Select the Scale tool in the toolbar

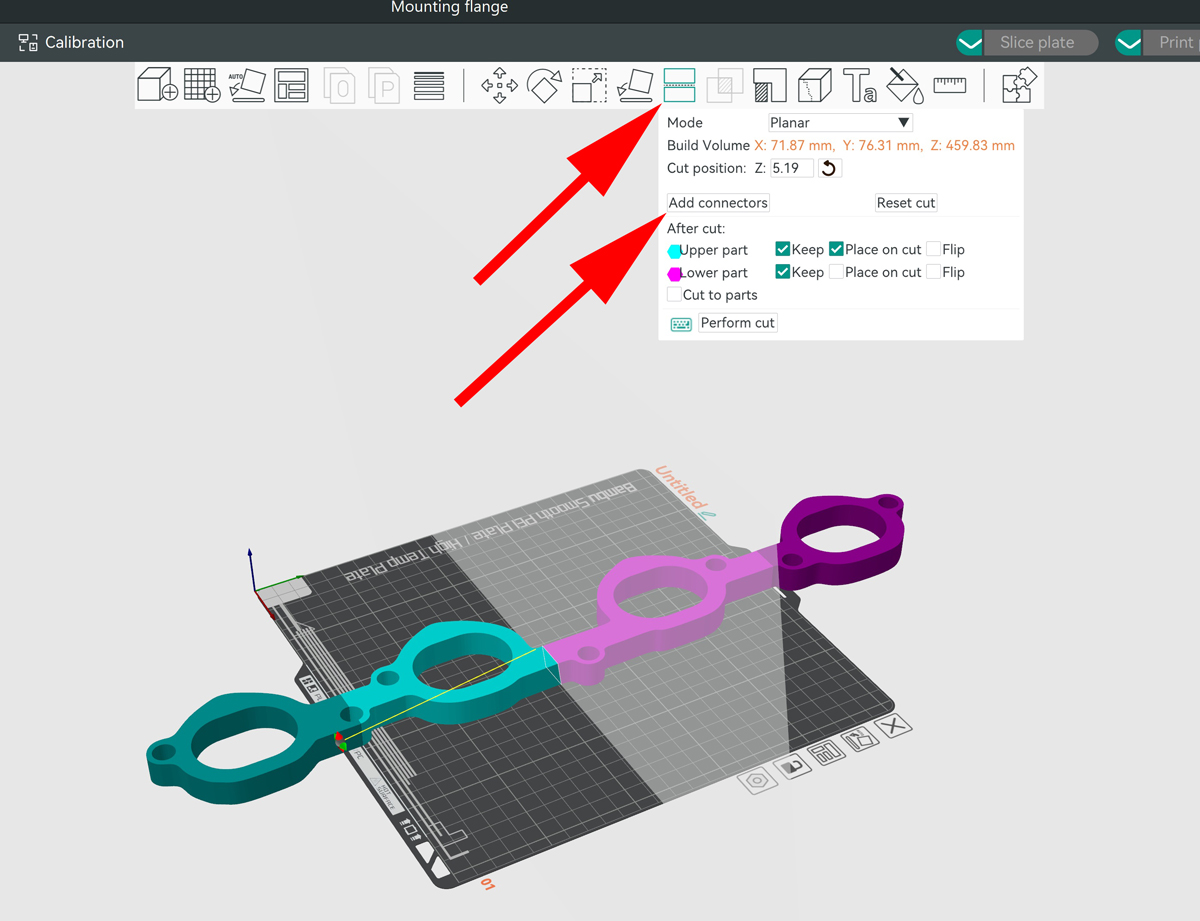tap(588, 86)
